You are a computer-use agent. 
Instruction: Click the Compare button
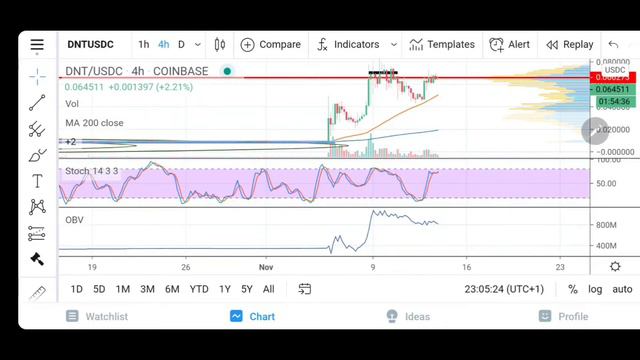pos(271,44)
